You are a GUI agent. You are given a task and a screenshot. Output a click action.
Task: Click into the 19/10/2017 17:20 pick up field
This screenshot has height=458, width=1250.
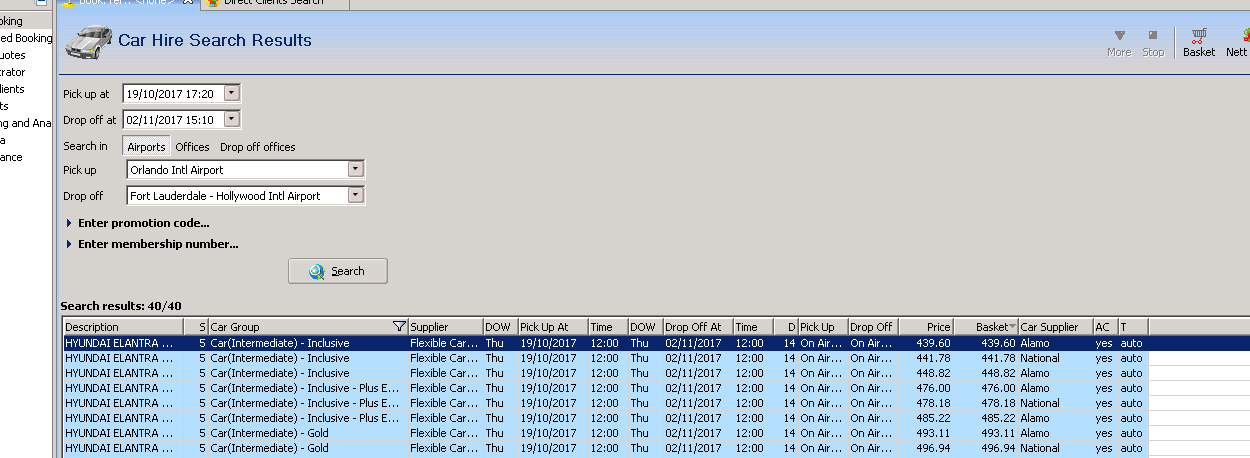click(x=173, y=93)
